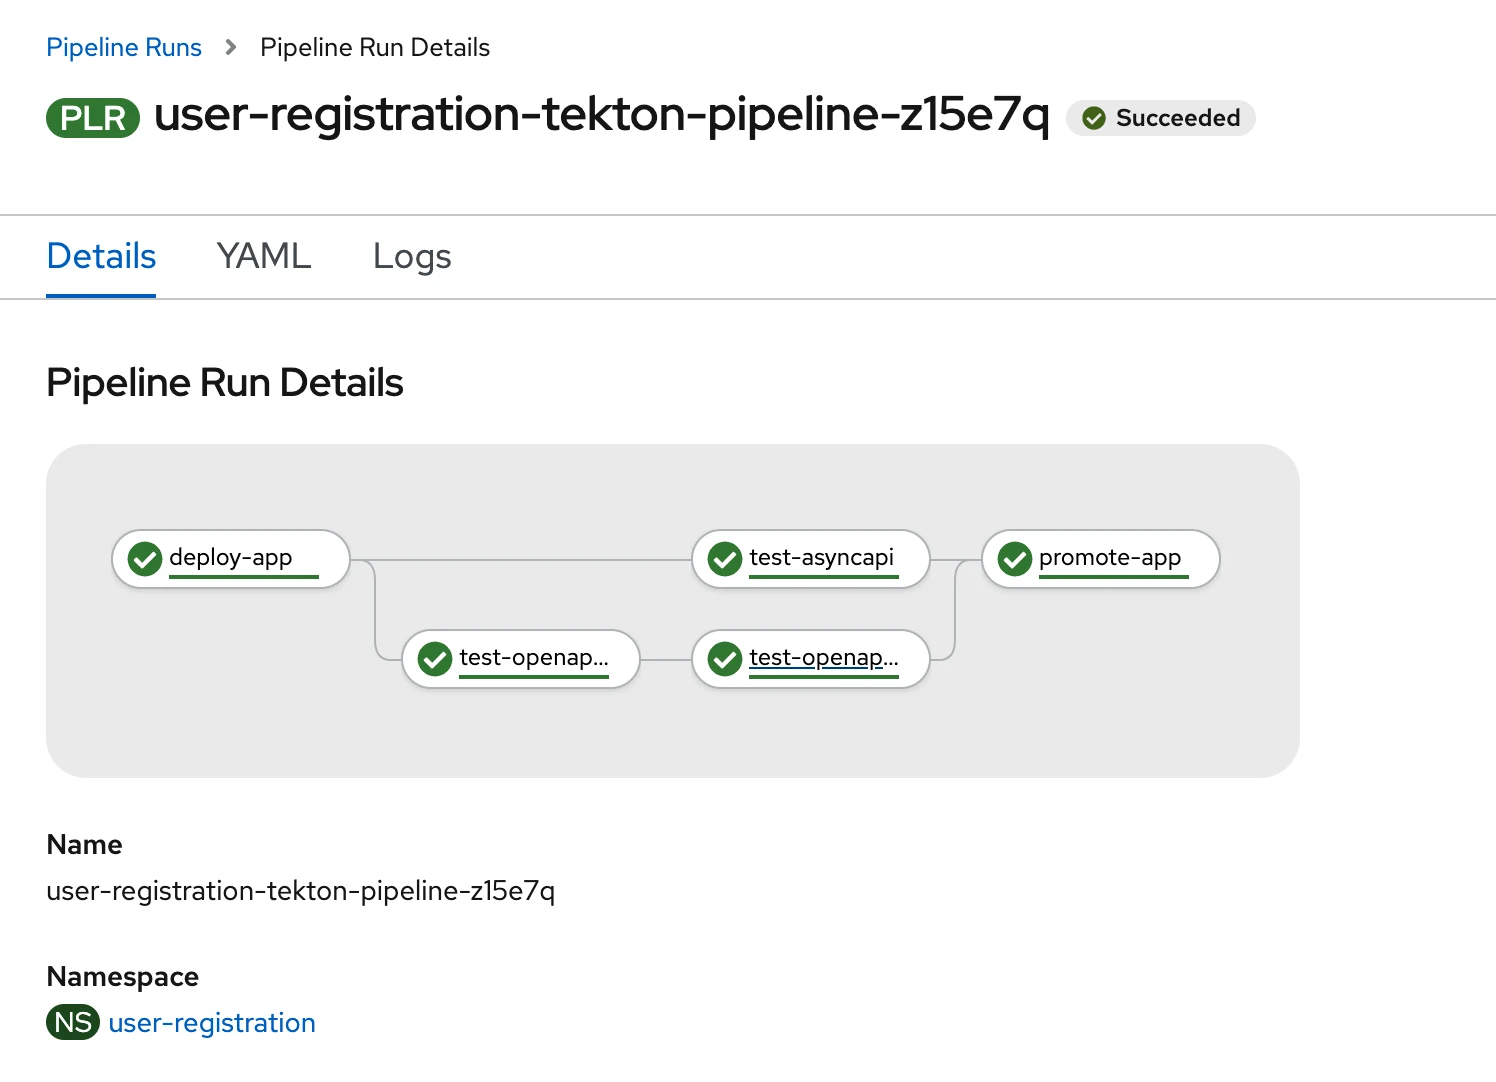1496x1082 pixels.
Task: Click the breadcrumb chevron separator
Action: (231, 47)
